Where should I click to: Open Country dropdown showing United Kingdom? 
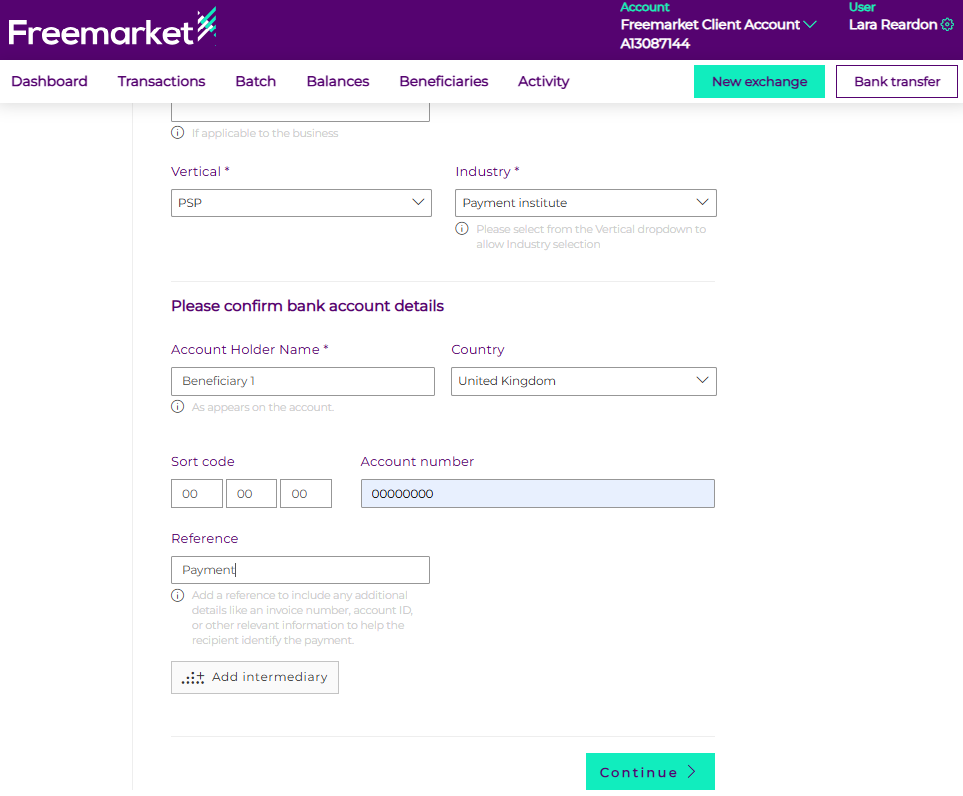click(x=583, y=381)
